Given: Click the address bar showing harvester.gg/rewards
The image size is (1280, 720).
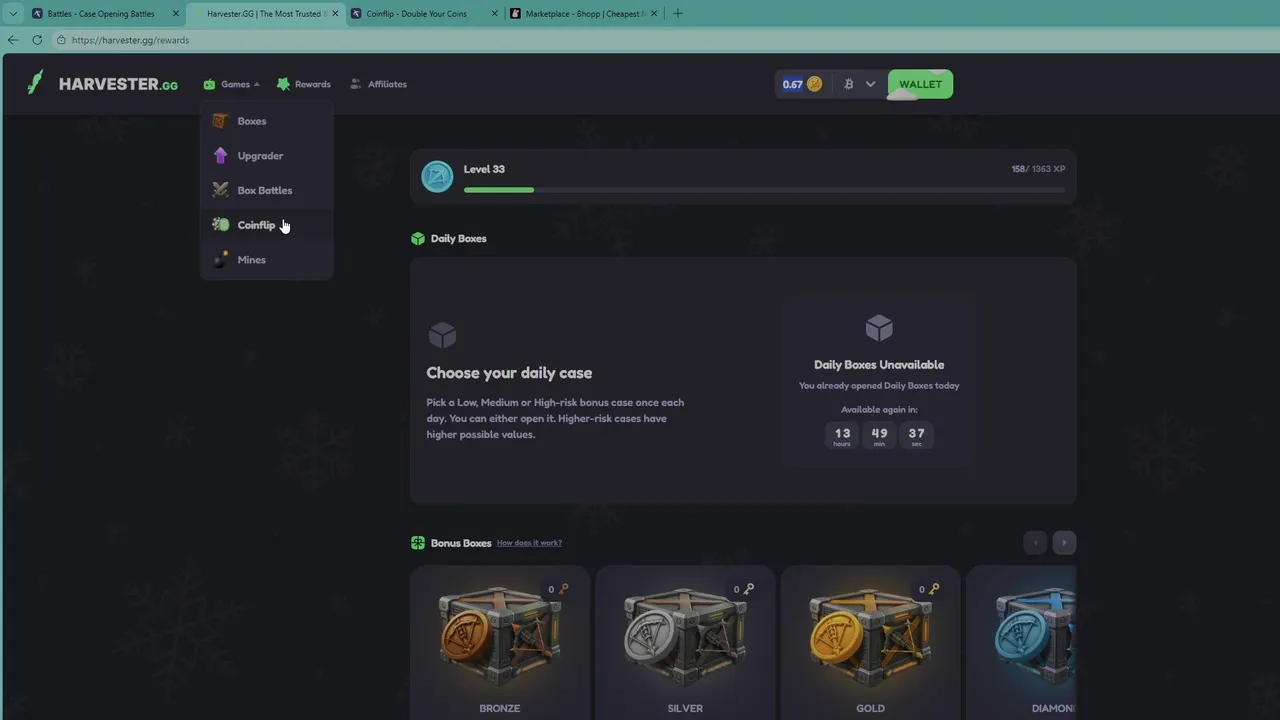Looking at the screenshot, I should (x=664, y=40).
